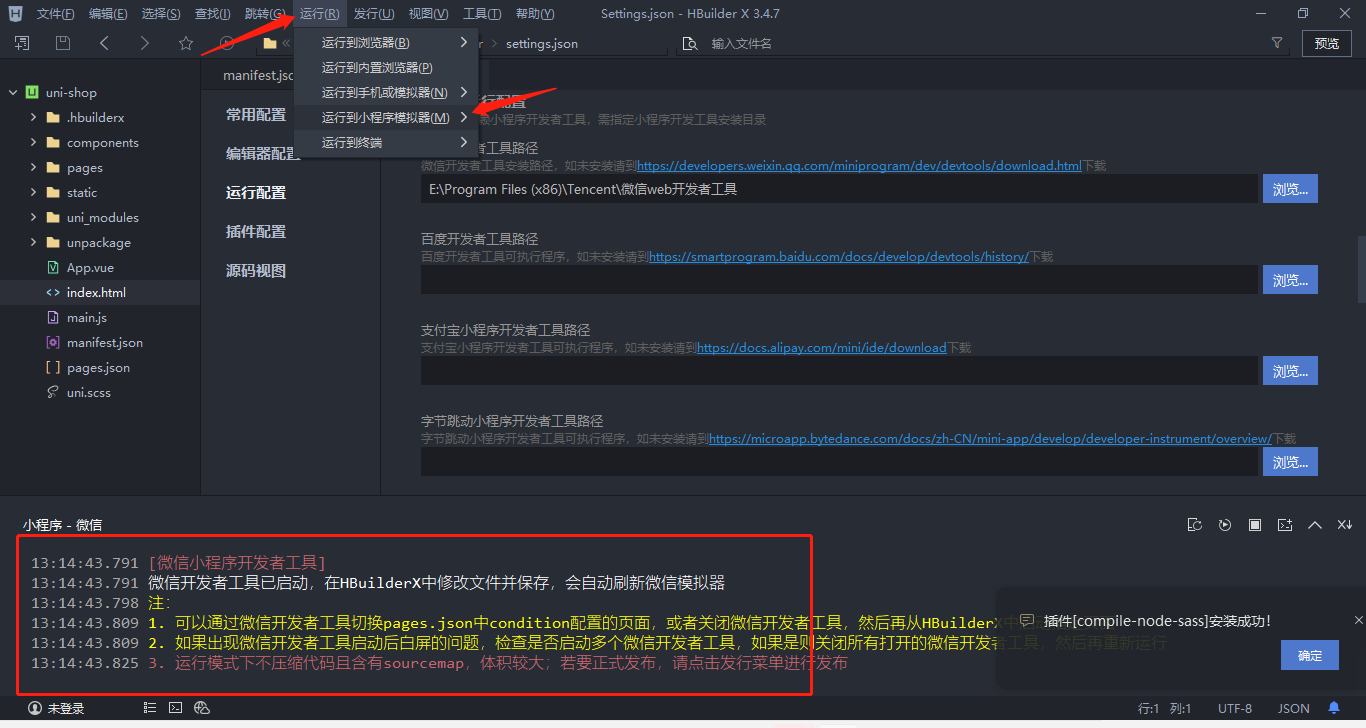Screen dimensions: 1366x728
Task: Click the palette icon in status bar
Action: pyautogui.click(x=202, y=708)
